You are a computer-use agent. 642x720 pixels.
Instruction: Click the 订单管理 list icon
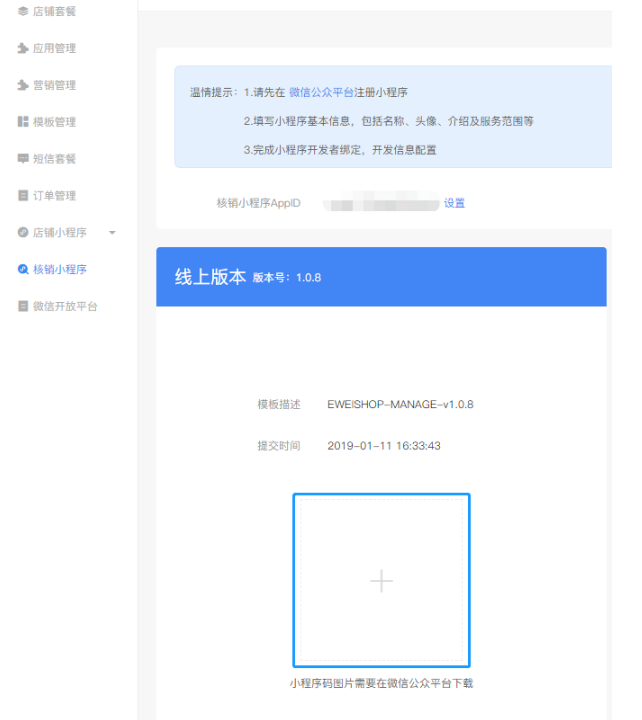click(23, 196)
